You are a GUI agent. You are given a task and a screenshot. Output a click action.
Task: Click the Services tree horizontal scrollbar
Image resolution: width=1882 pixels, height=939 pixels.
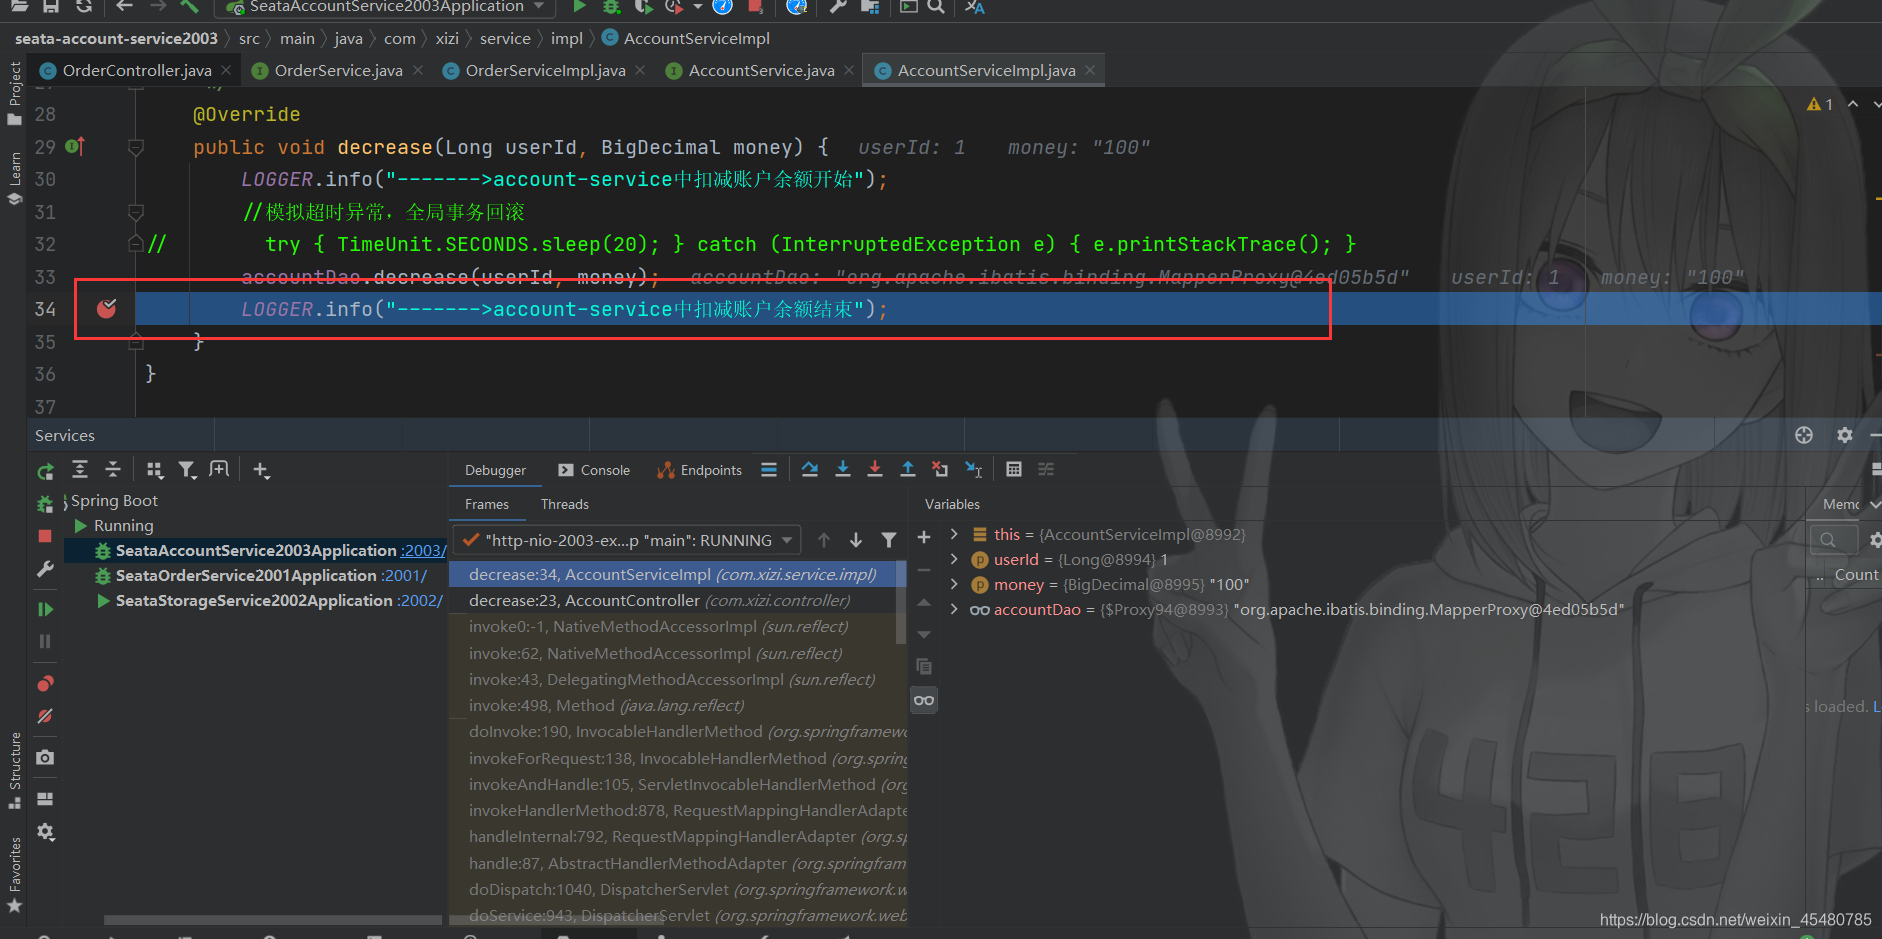[272, 919]
